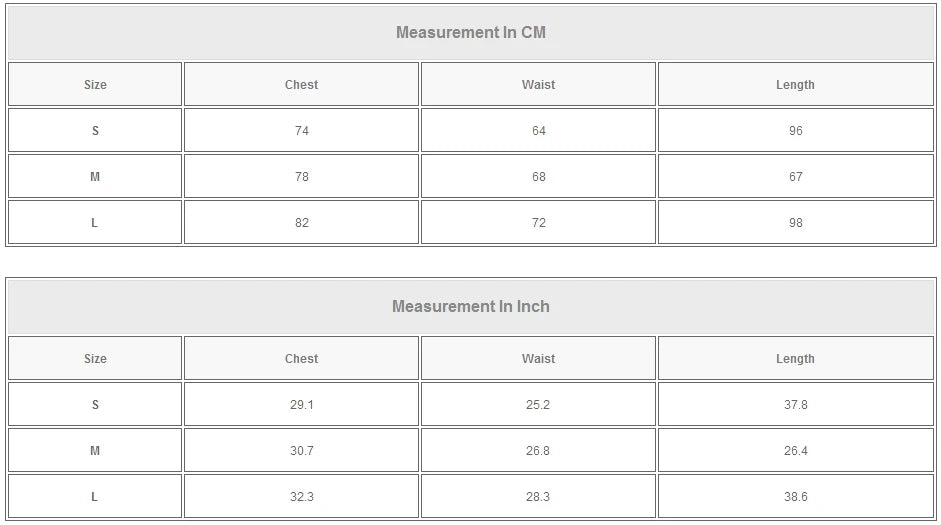Image resolution: width=941 pixels, height=525 pixels.
Task: Click the chest value 29.1 cell
Action: [301, 405]
